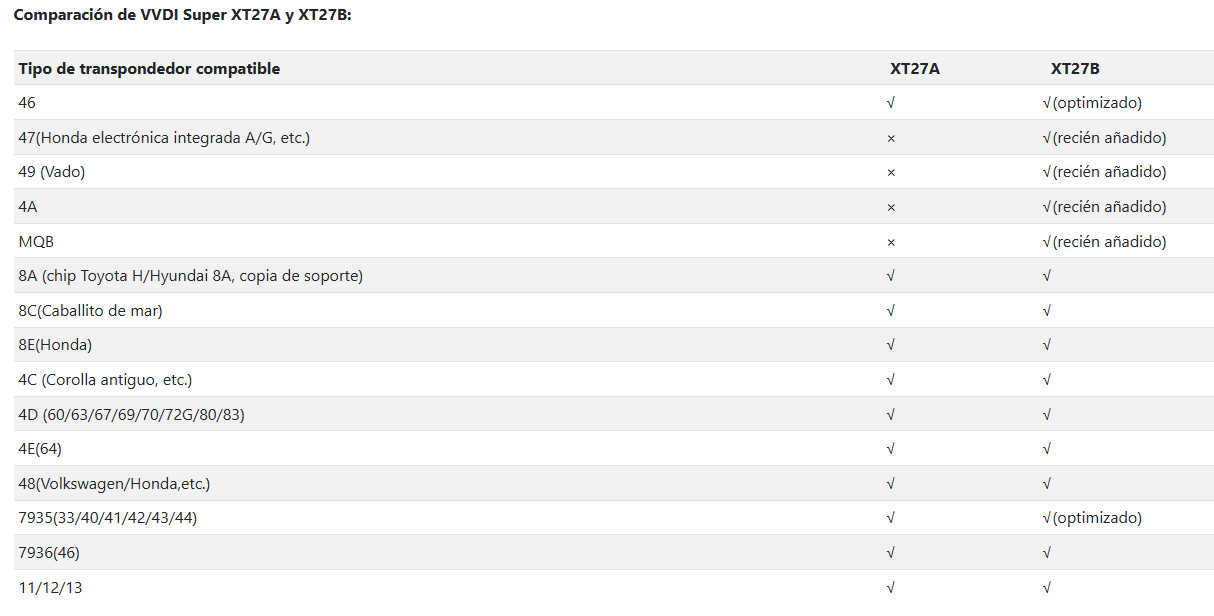
Task: Click the '4C (Corolla antiguo, etc.)' row label
Action: [105, 380]
